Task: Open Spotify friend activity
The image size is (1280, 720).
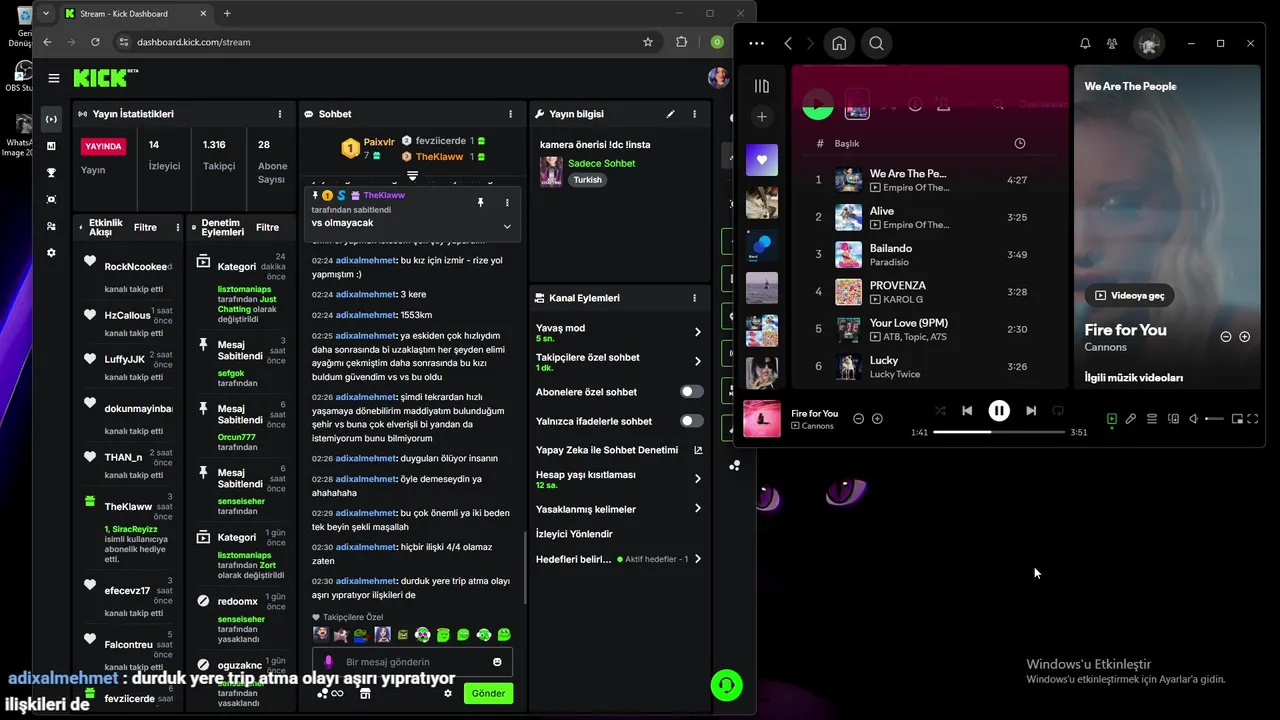Action: point(1112,43)
